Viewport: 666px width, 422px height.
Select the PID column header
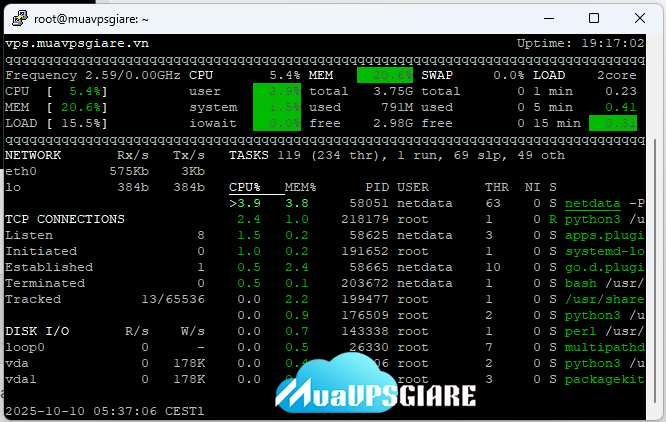point(376,187)
